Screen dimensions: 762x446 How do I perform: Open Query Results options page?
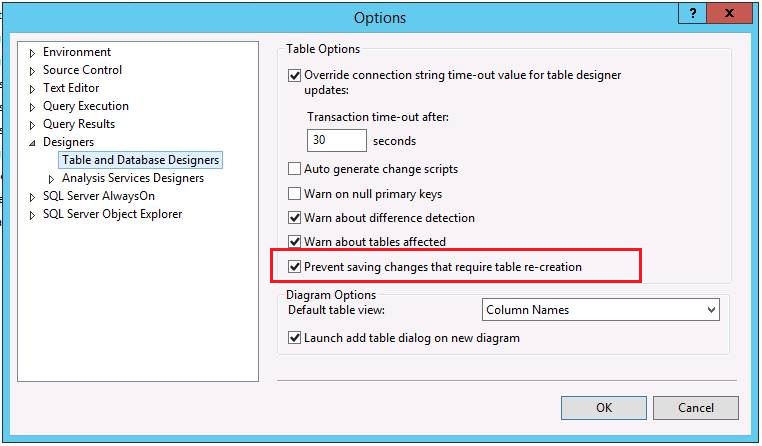coord(79,124)
